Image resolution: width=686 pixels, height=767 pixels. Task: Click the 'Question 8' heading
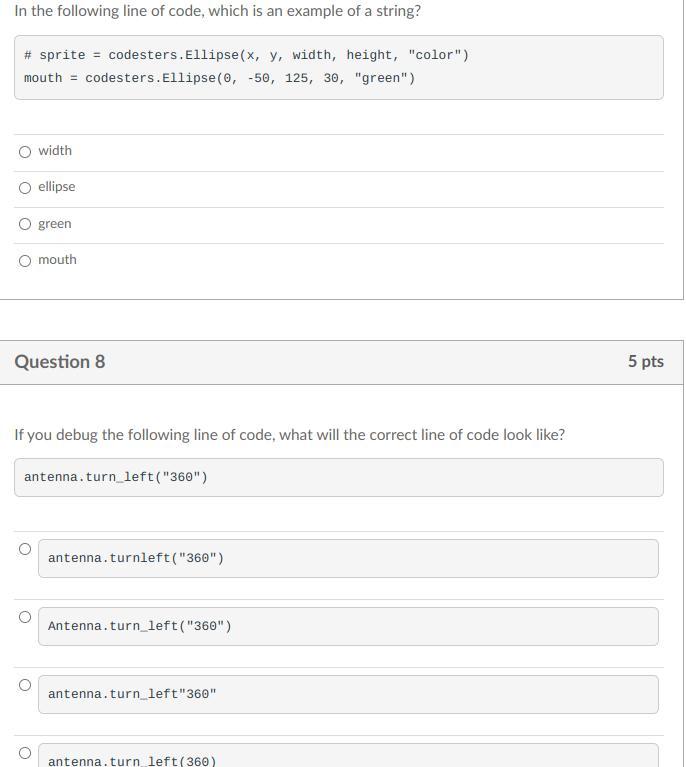pos(60,362)
